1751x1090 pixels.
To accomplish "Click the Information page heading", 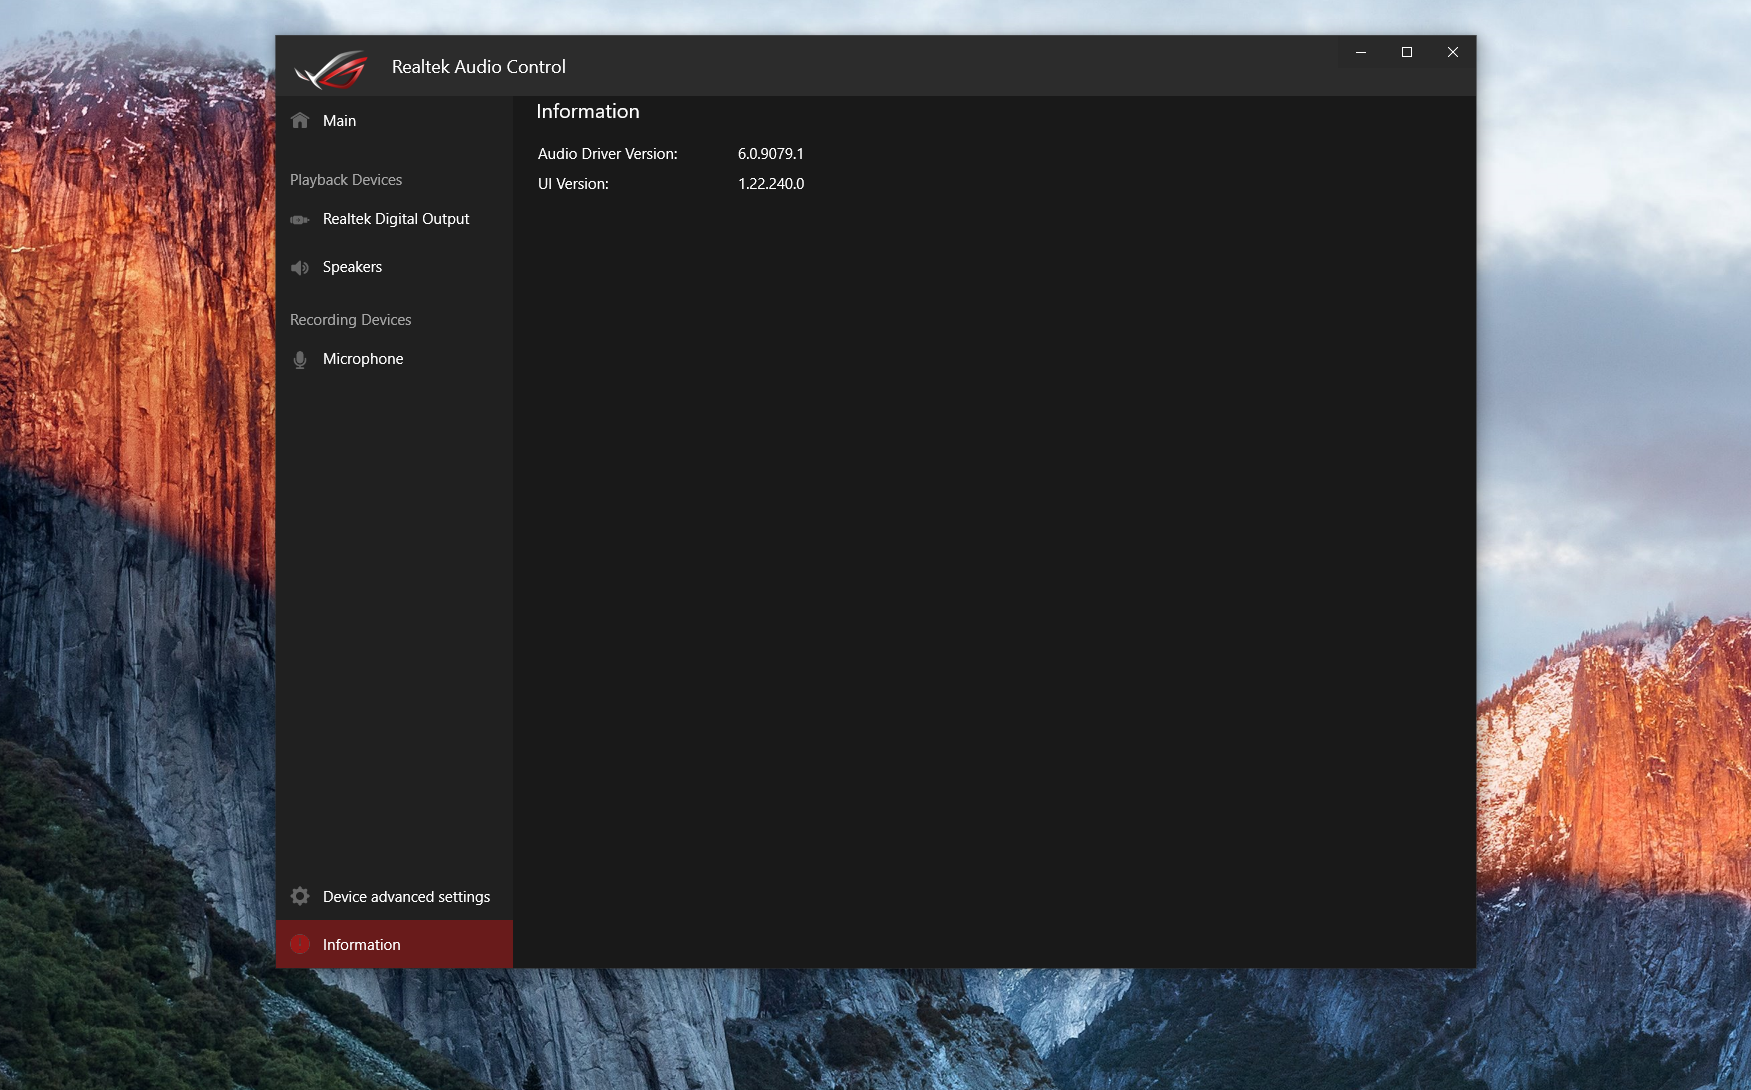I will tap(588, 112).
